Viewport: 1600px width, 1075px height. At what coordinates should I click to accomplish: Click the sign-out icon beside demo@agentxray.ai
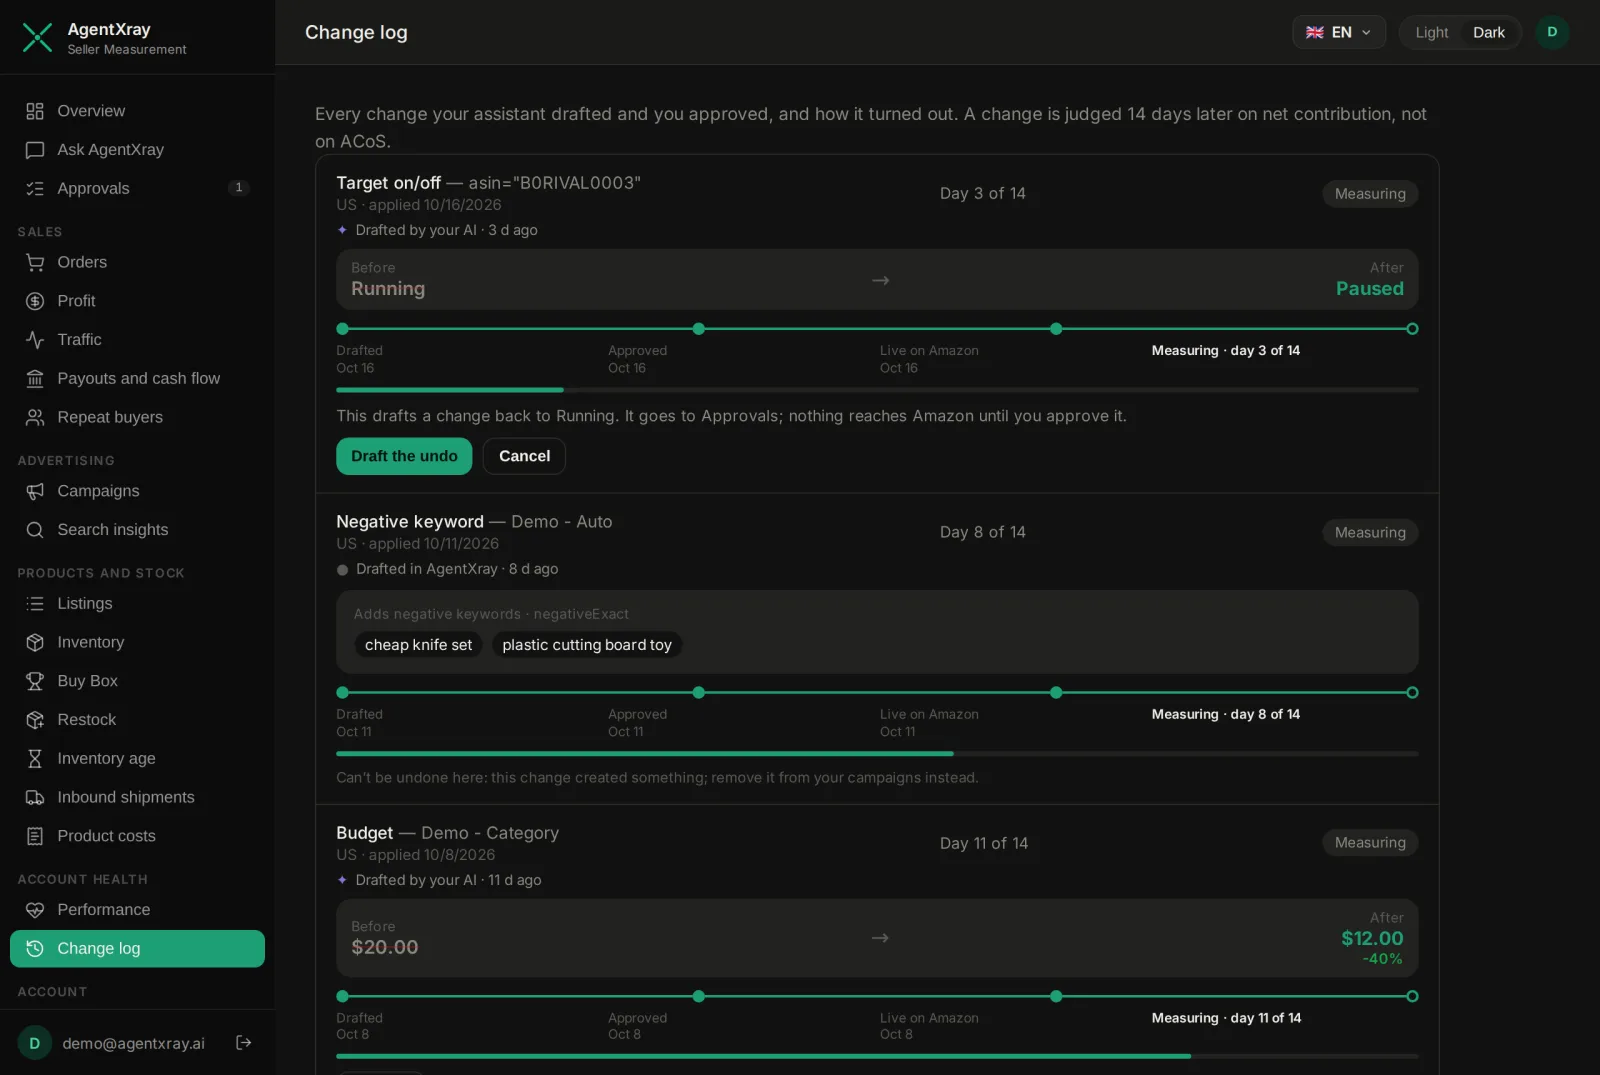[243, 1043]
